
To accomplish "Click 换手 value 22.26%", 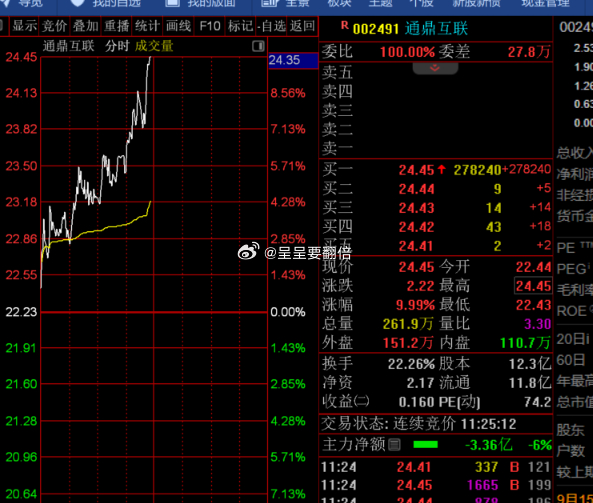I will pos(411,364).
